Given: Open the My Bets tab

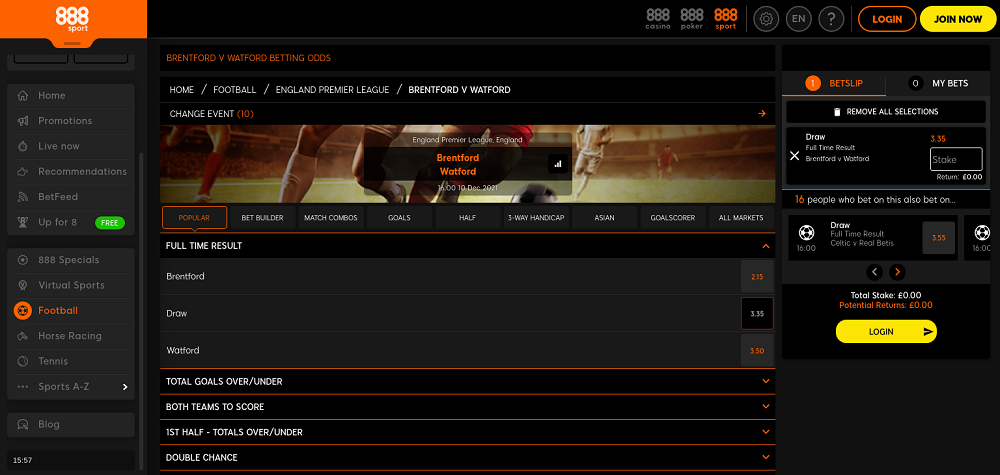Looking at the screenshot, I should (x=939, y=84).
